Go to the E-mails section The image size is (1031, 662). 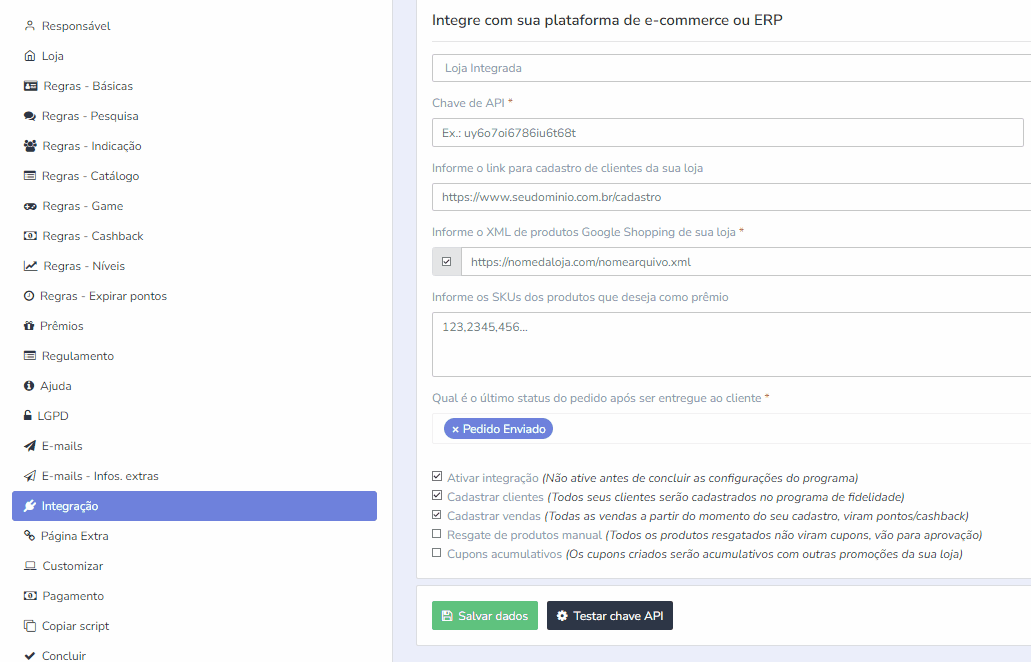194,446
